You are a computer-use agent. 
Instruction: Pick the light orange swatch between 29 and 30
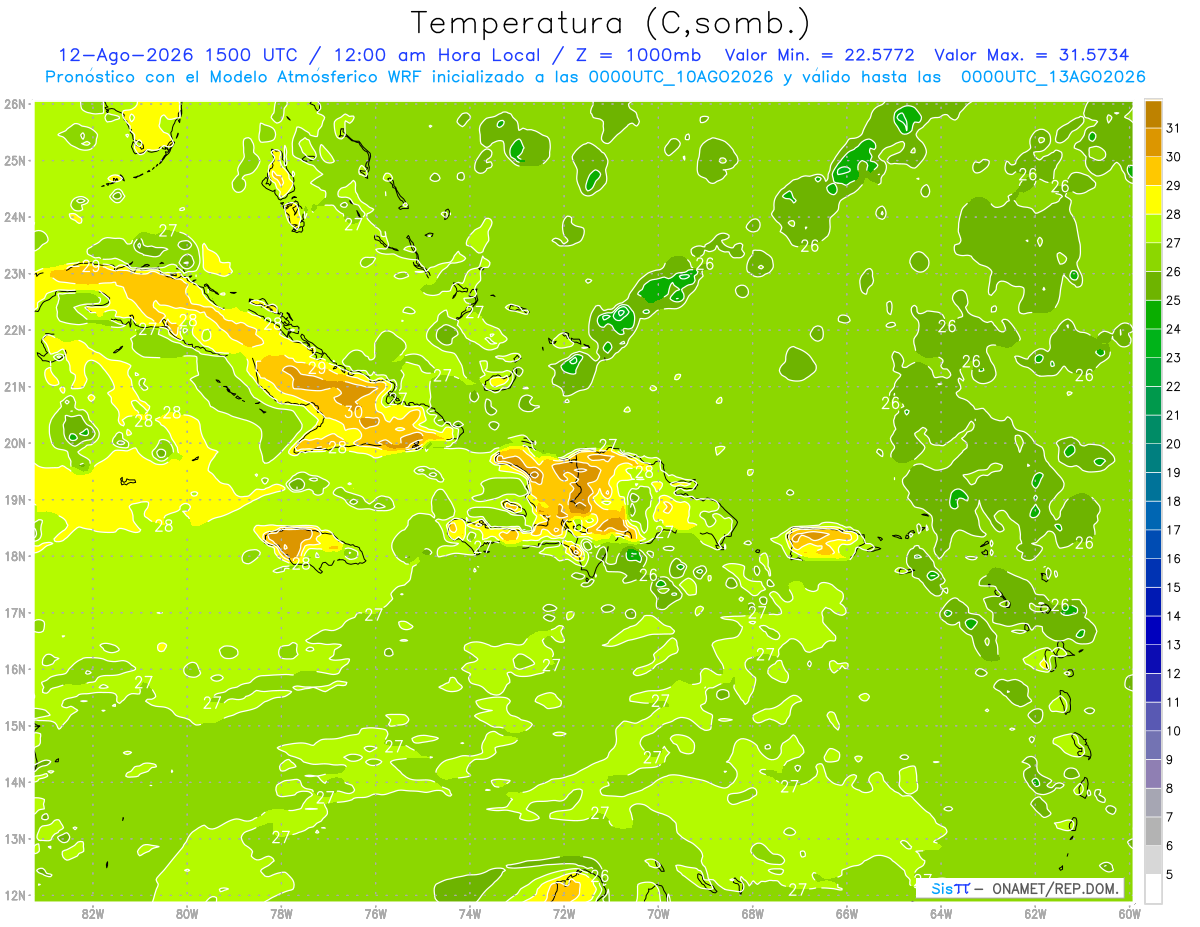pos(1153,171)
